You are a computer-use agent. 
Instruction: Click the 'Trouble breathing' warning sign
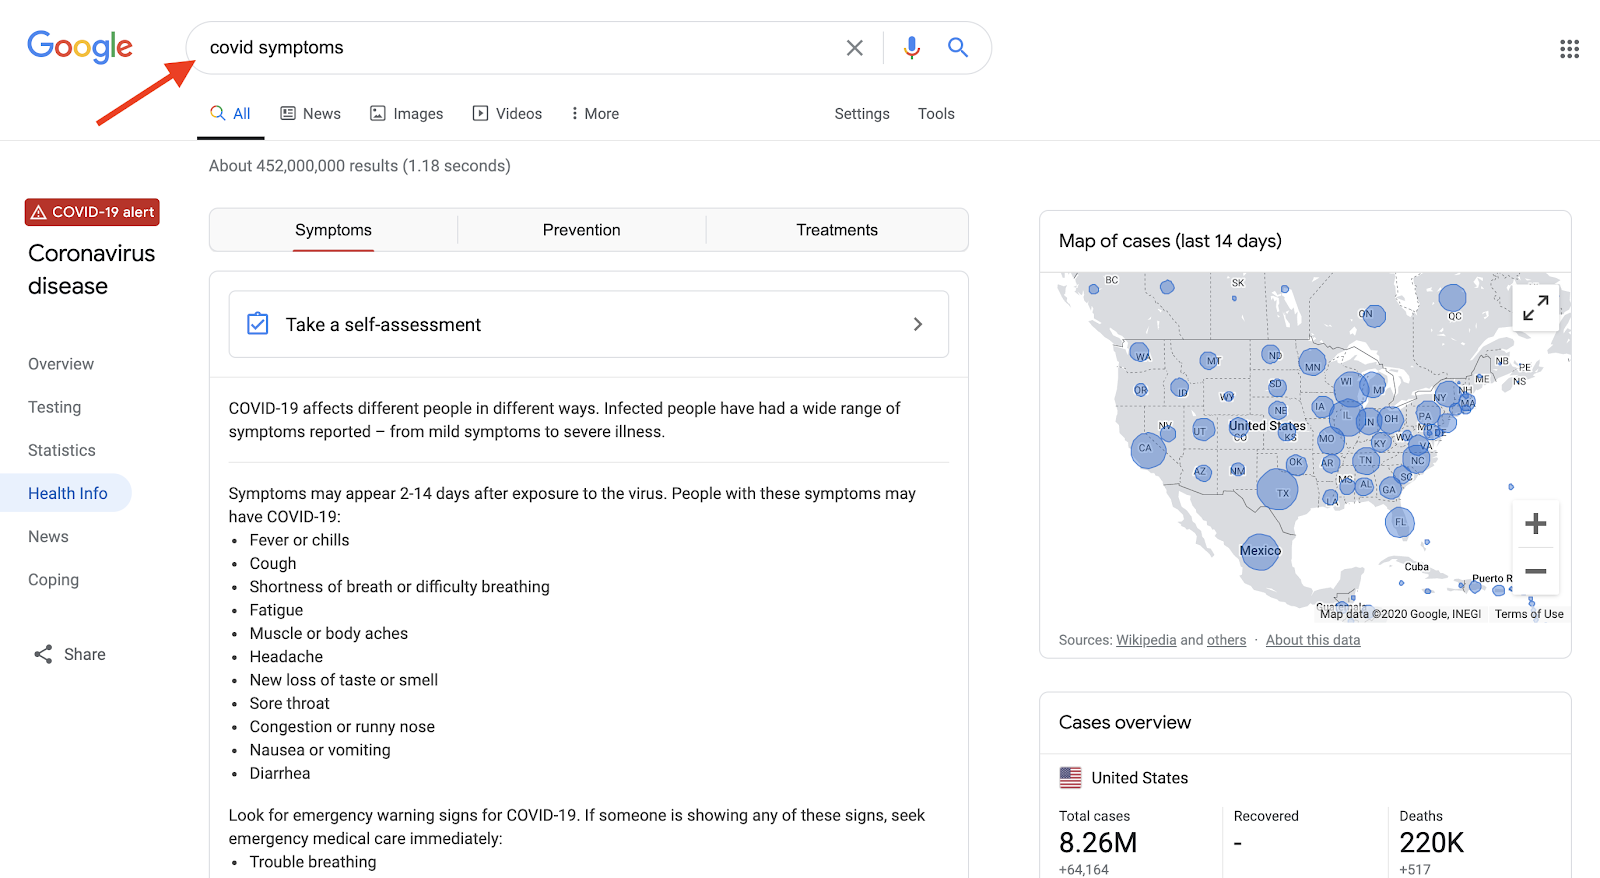coord(313,862)
